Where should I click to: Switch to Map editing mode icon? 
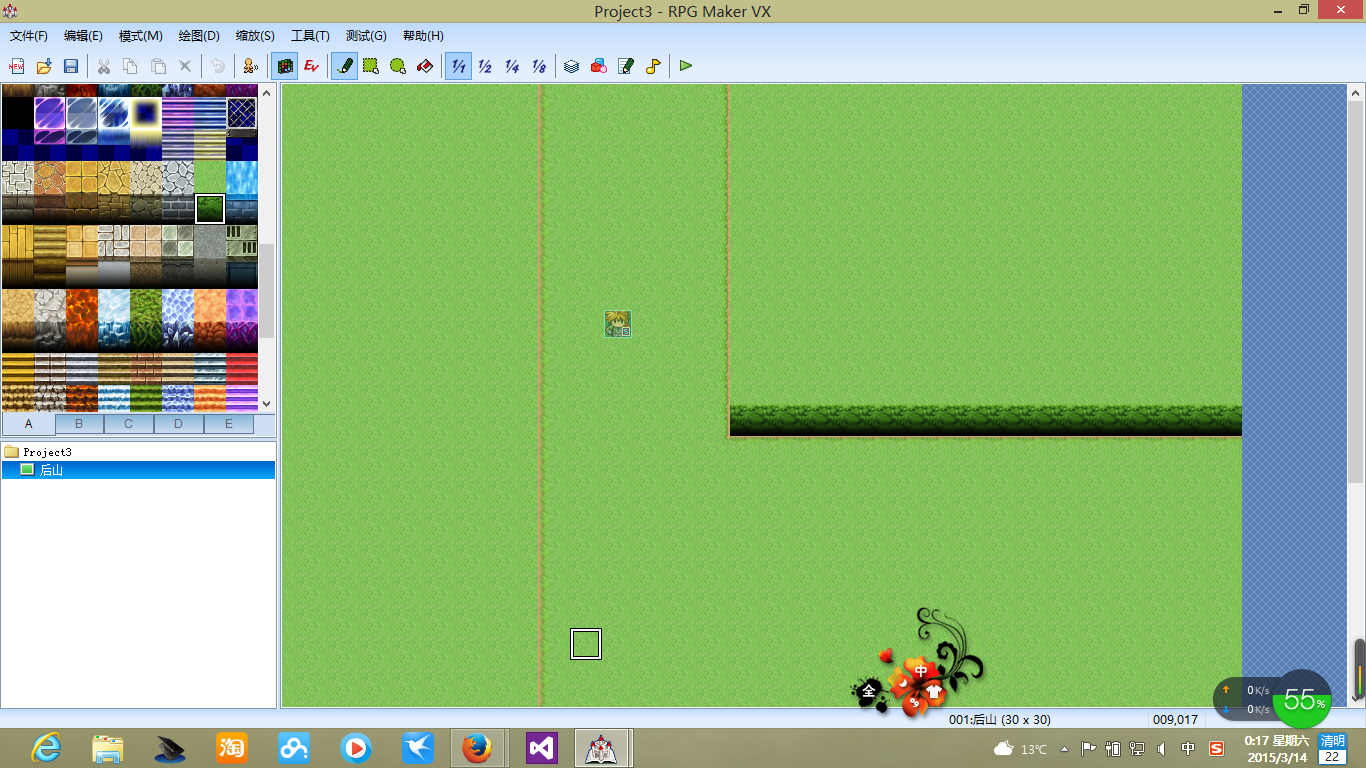(285, 66)
